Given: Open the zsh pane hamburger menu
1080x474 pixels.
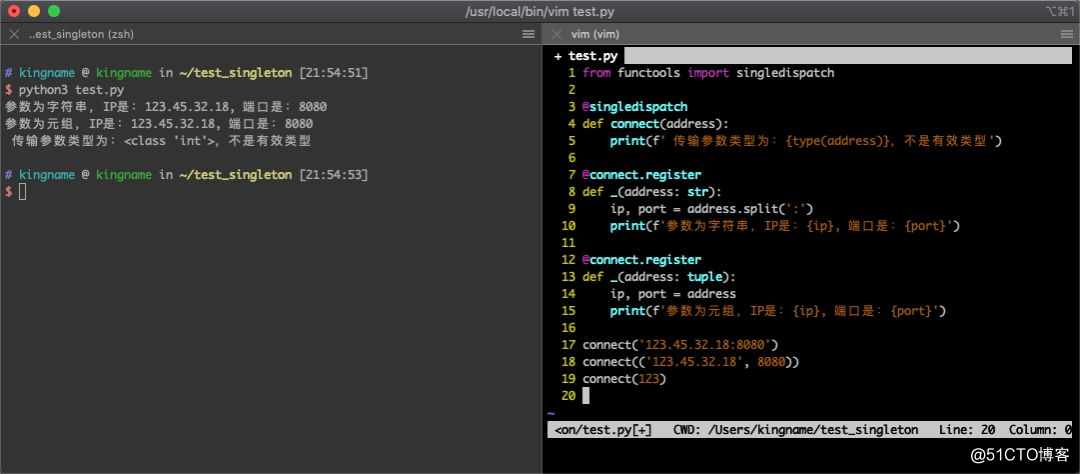Looking at the screenshot, I should pos(528,34).
